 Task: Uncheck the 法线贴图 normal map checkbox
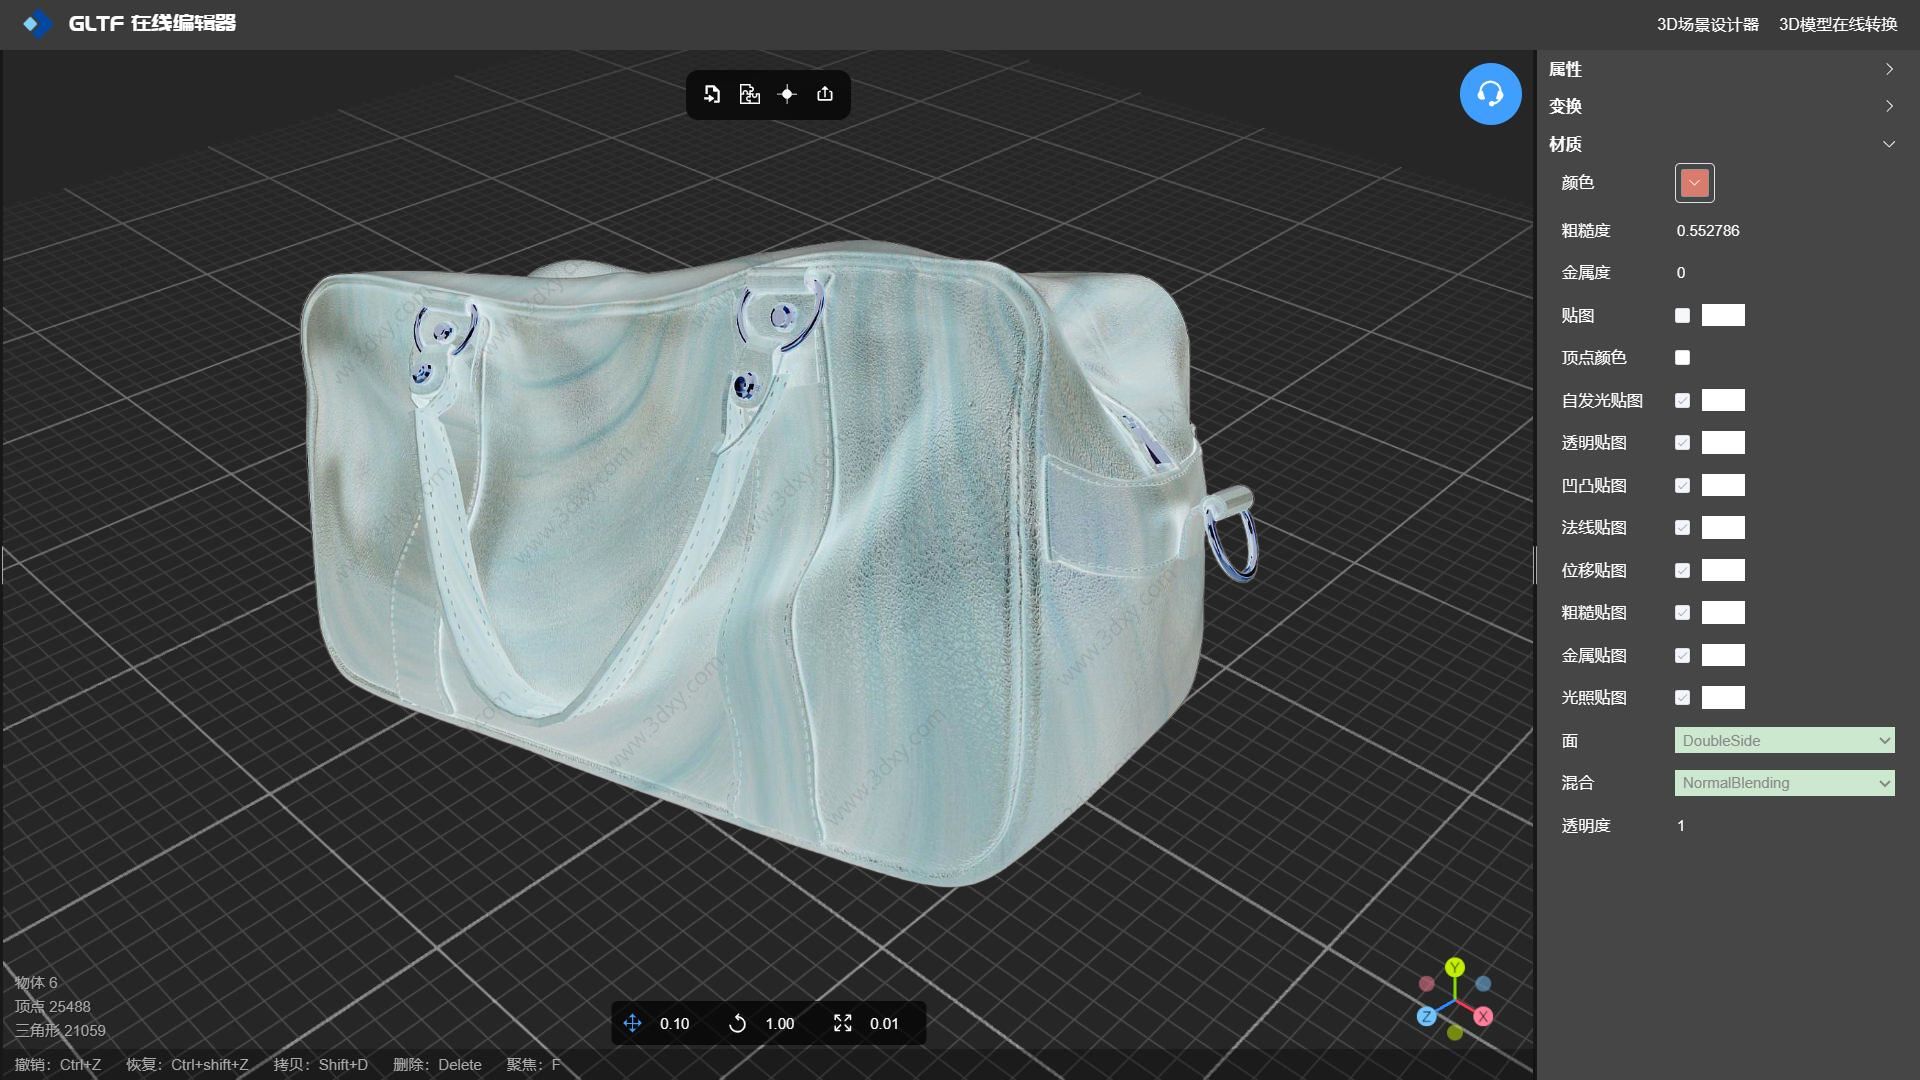(x=1682, y=528)
